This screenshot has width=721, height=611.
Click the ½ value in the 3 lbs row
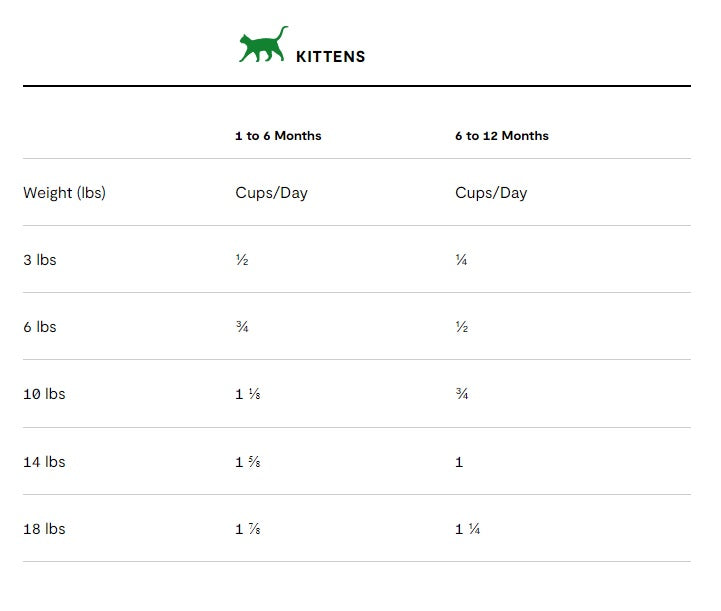pyautogui.click(x=241, y=260)
